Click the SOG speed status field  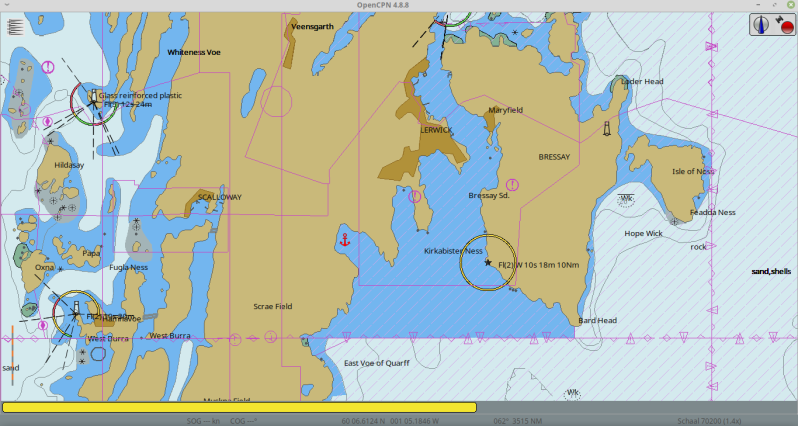203,421
